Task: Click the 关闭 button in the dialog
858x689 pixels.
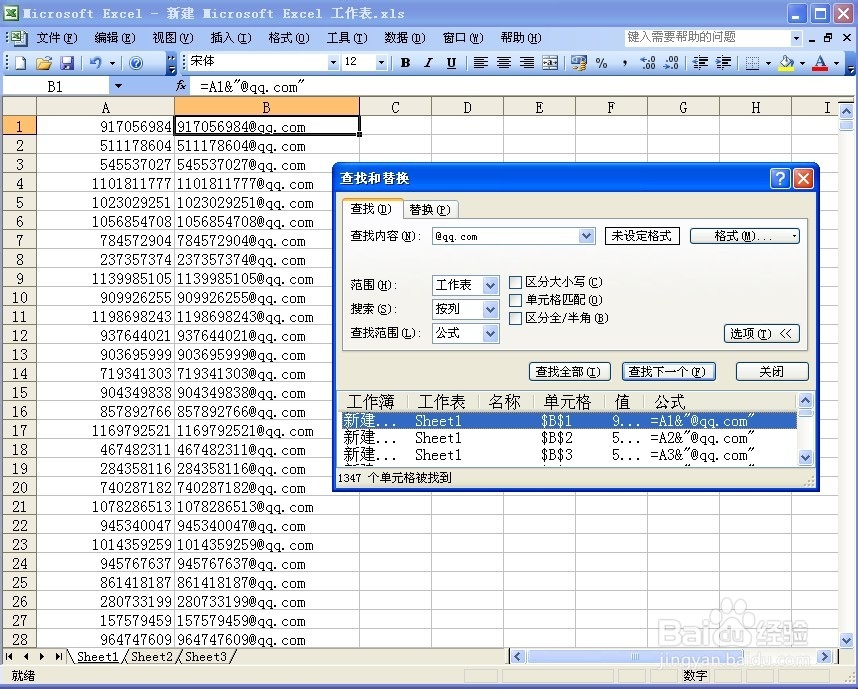Action: [x=772, y=372]
